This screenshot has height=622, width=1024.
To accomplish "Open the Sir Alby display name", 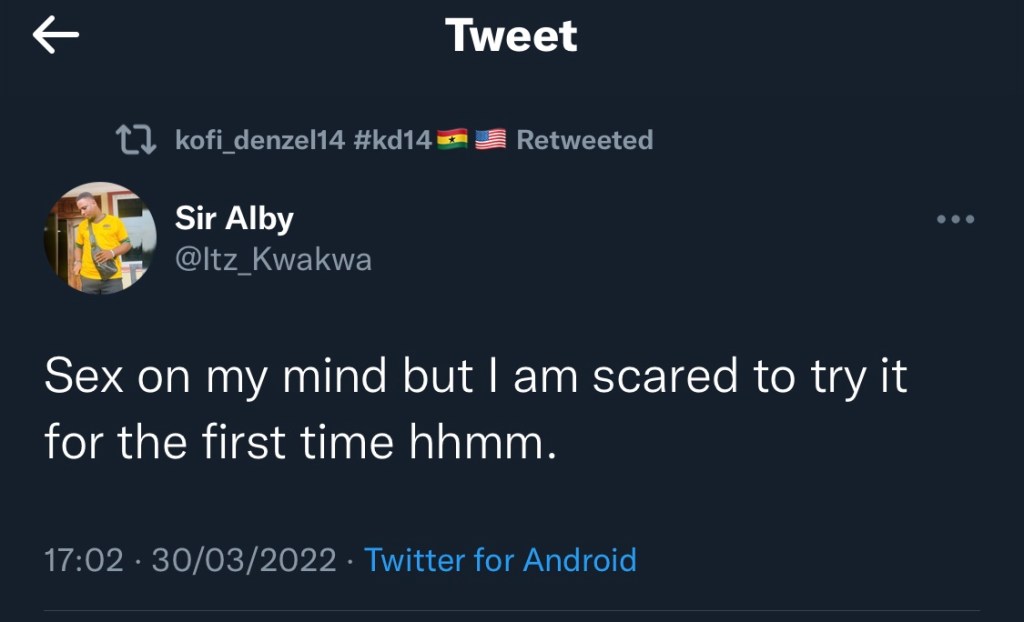I will tap(234, 218).
